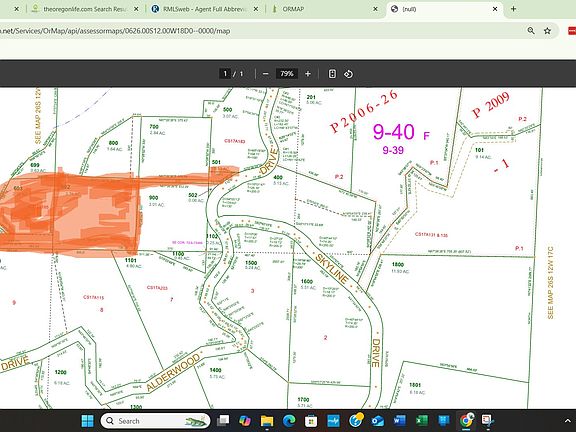Switch to RMLSweb Agent Full tab
The image size is (576, 432).
click(205, 9)
